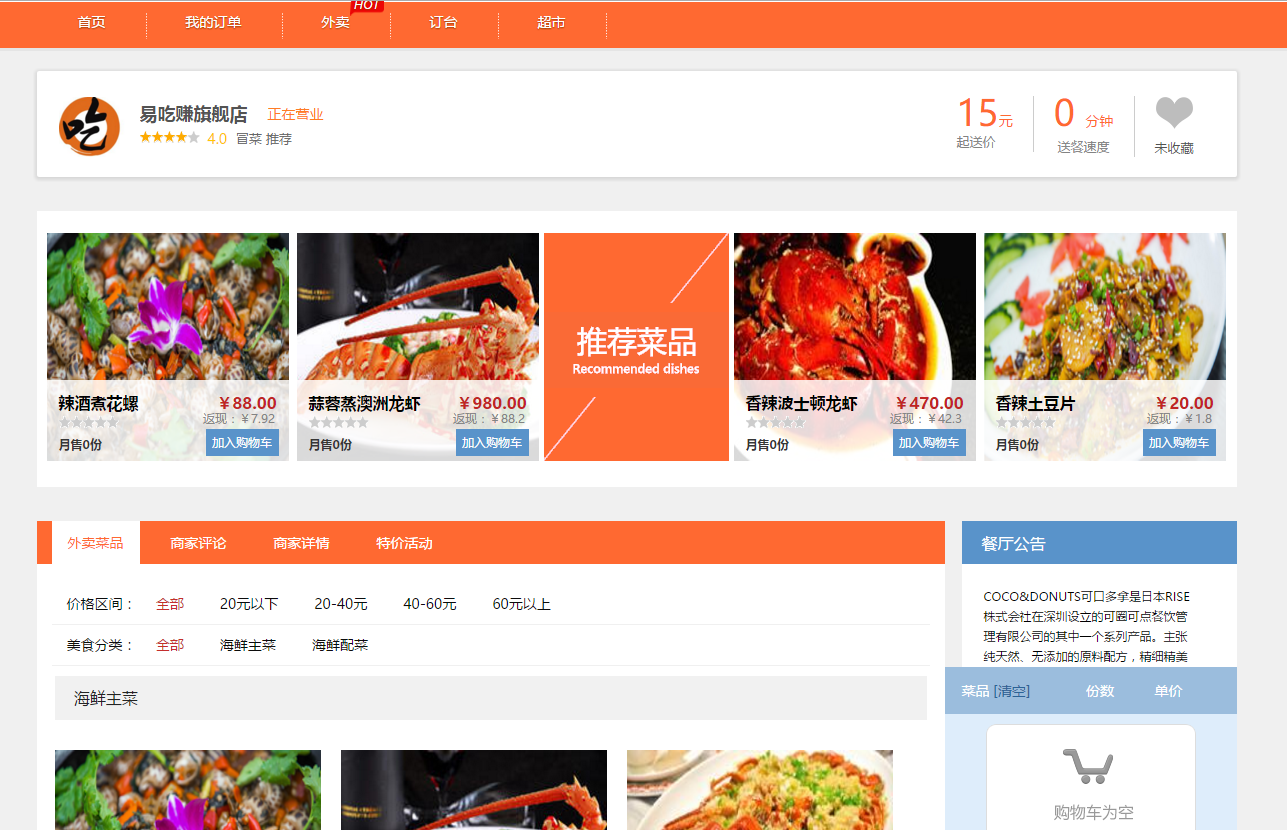Open the 香辣土豆片 recommended dish photo
This screenshot has width=1287, height=830.
tap(1105, 307)
